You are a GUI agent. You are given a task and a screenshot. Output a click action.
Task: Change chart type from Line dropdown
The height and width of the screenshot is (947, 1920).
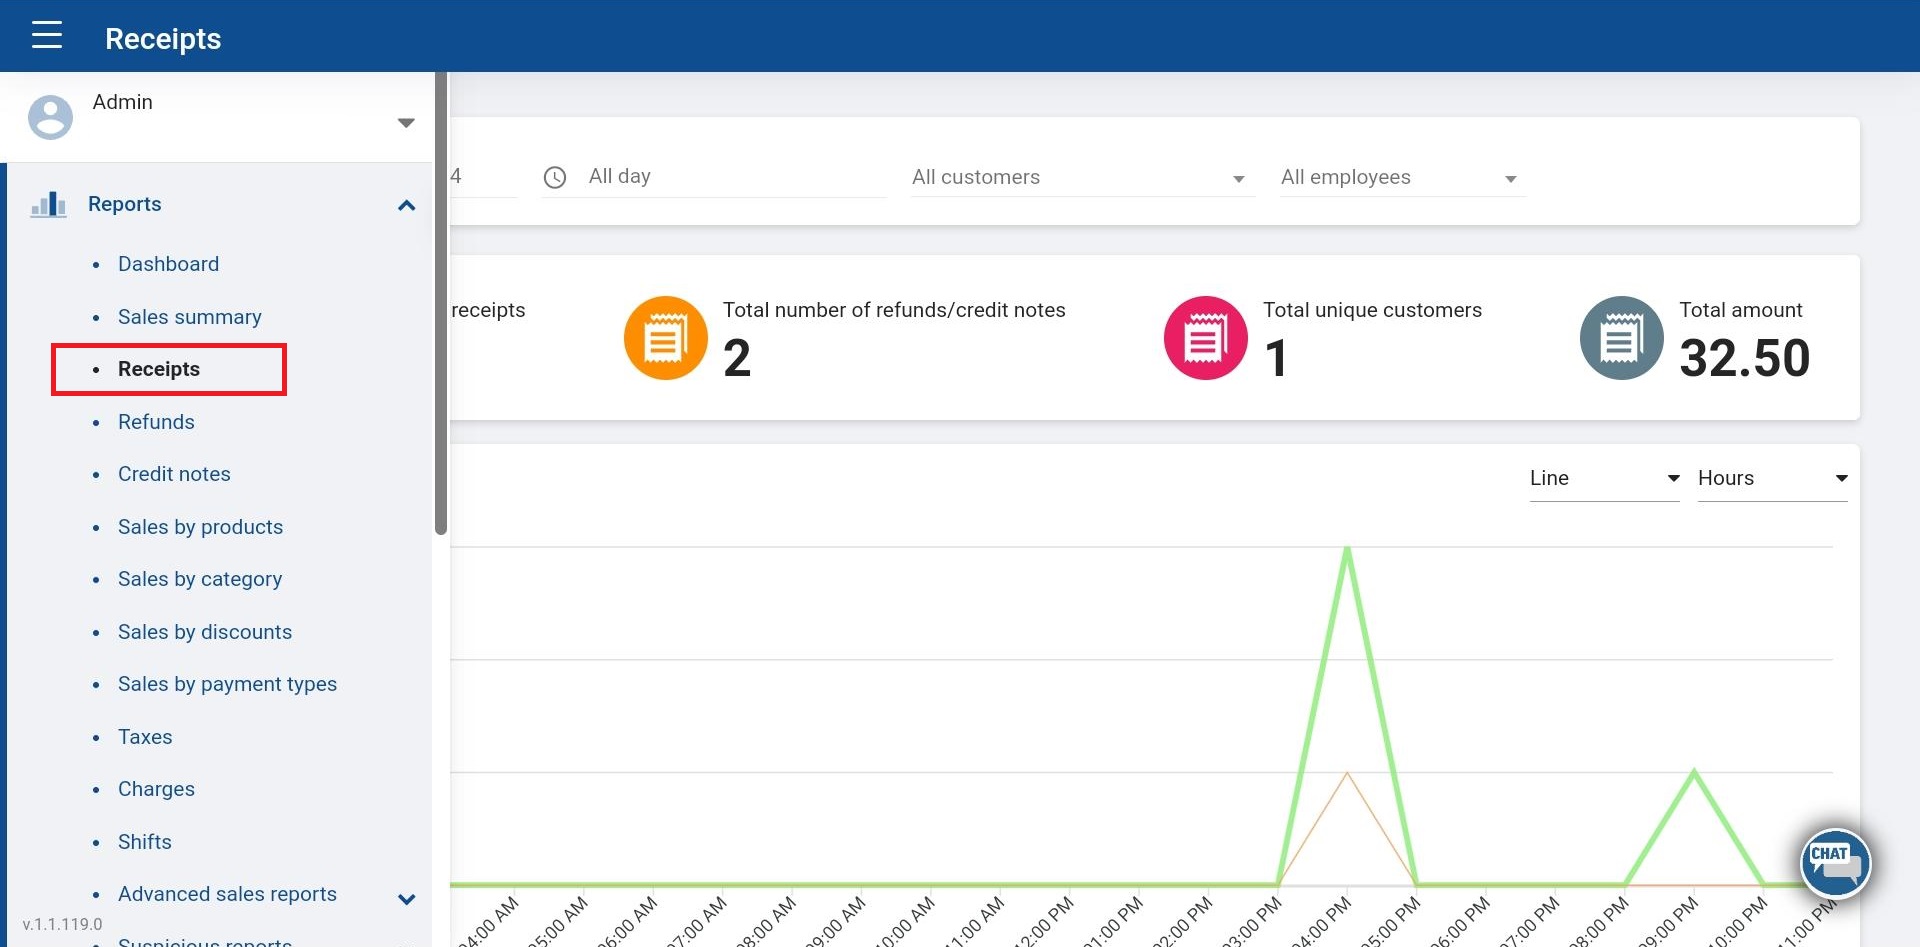tap(1603, 479)
